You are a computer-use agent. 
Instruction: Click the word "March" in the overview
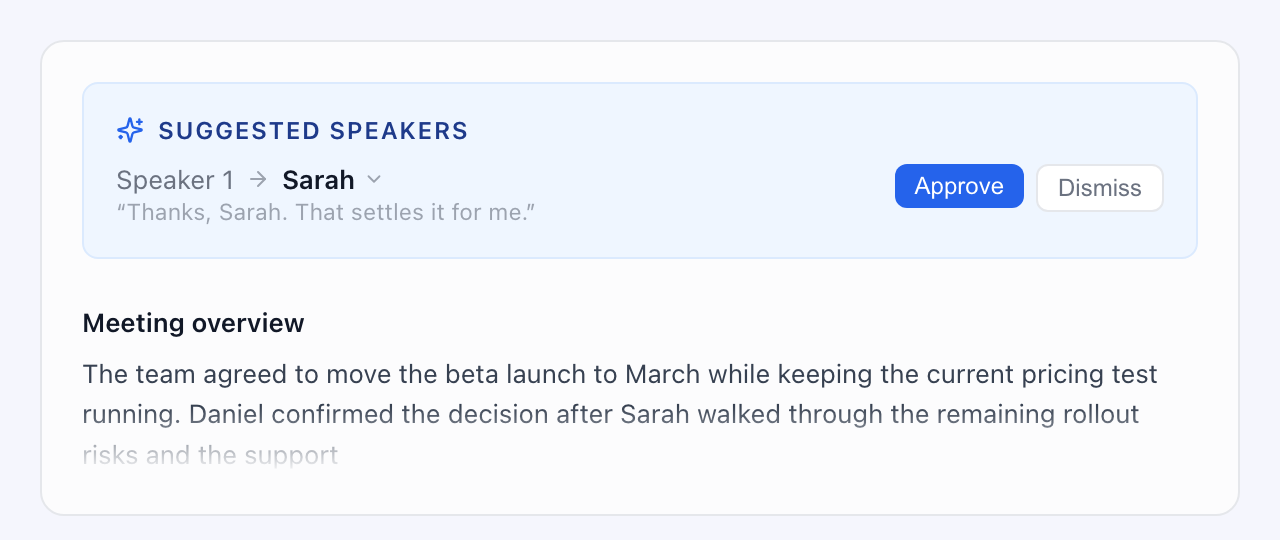click(x=664, y=375)
